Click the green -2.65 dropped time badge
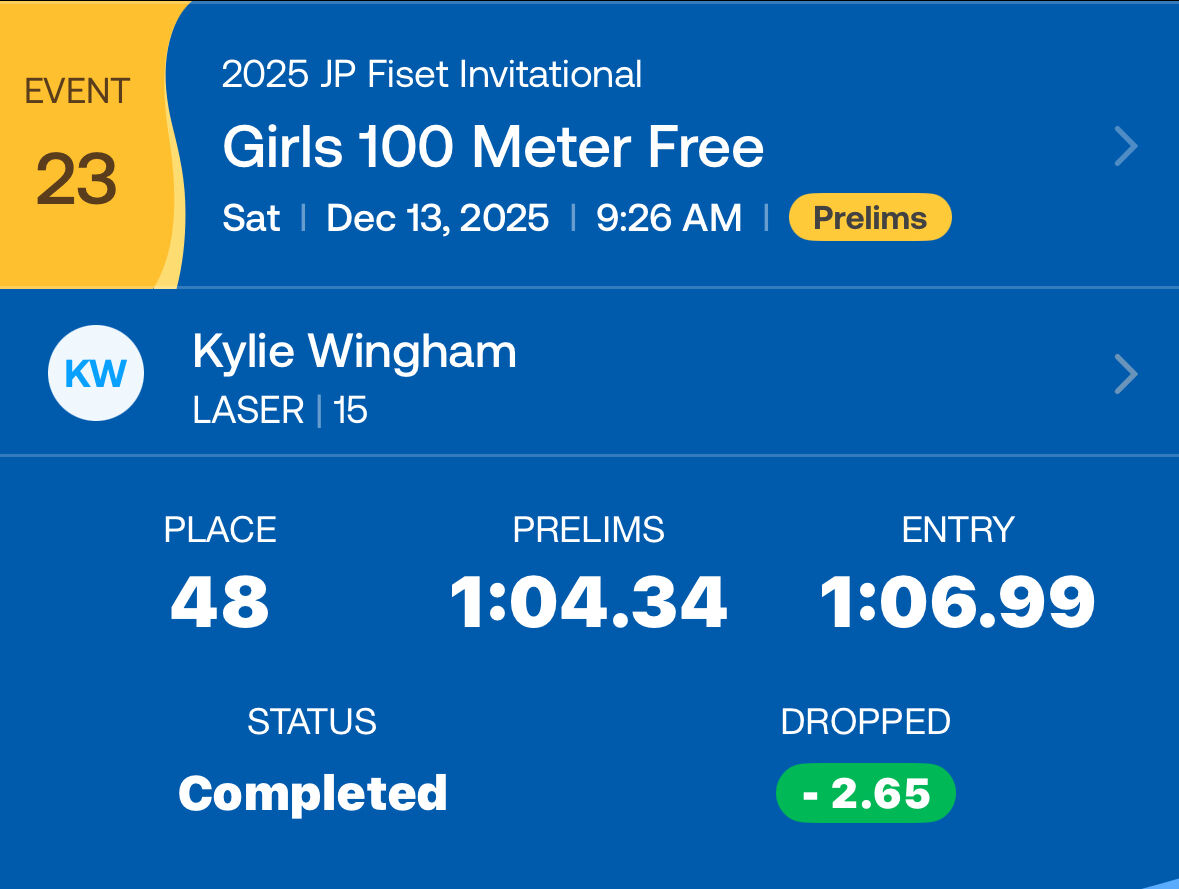Image resolution: width=1179 pixels, height=889 pixels. click(x=866, y=794)
